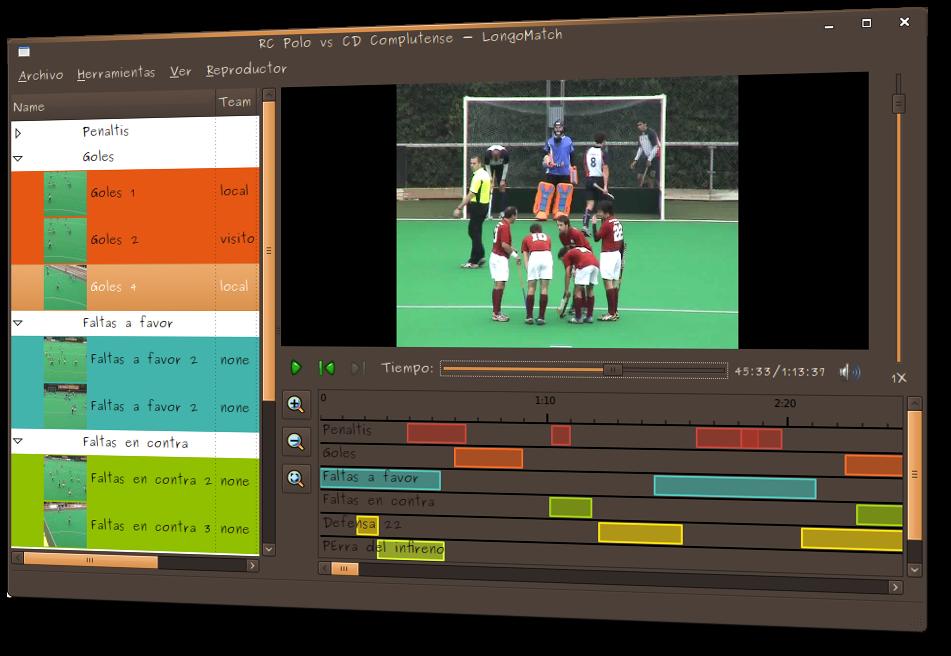Mute audio using the speaker icon

[x=849, y=372]
